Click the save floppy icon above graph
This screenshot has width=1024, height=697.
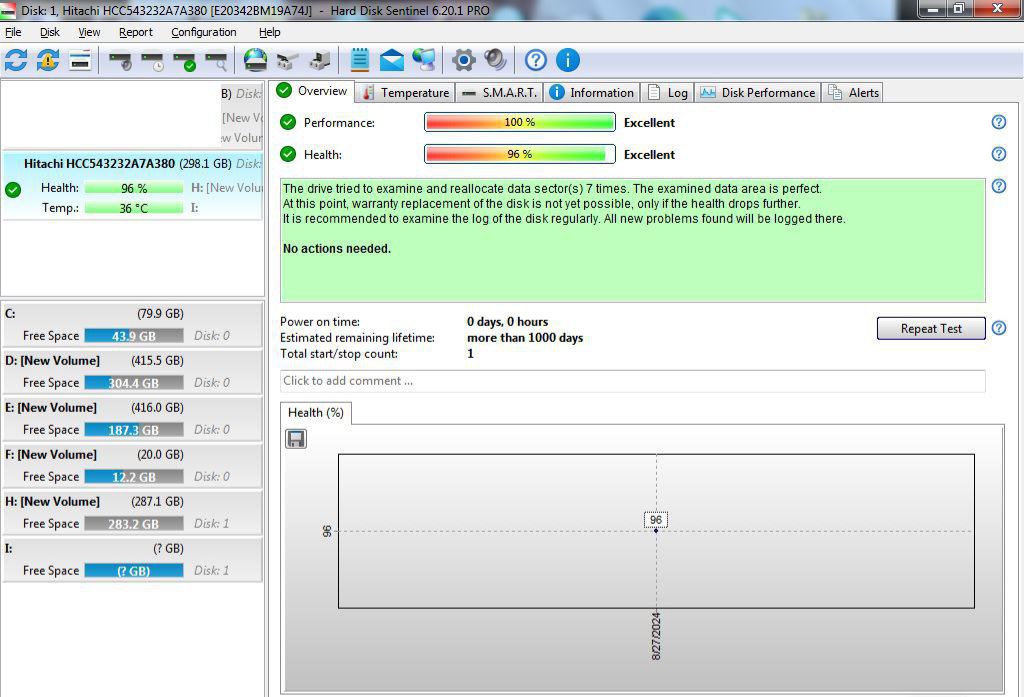296,439
